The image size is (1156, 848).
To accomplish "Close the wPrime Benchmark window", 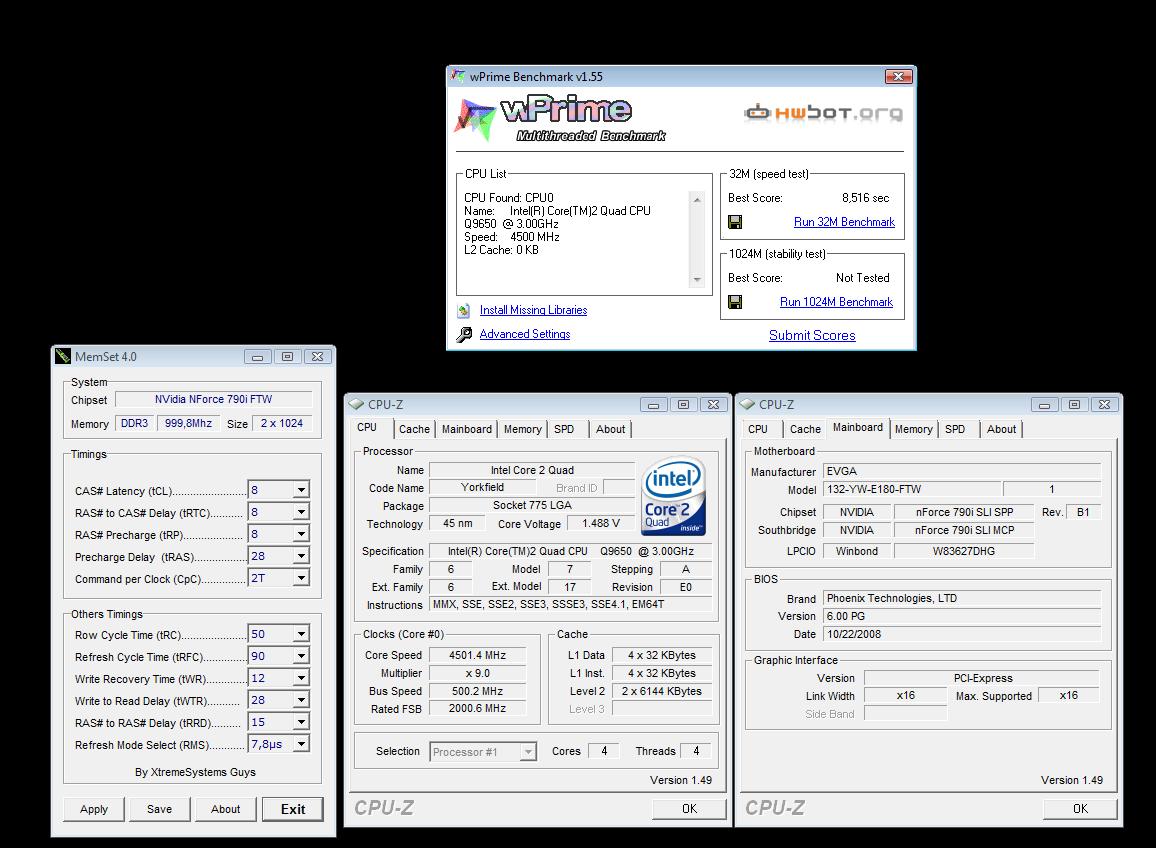I will click(899, 76).
